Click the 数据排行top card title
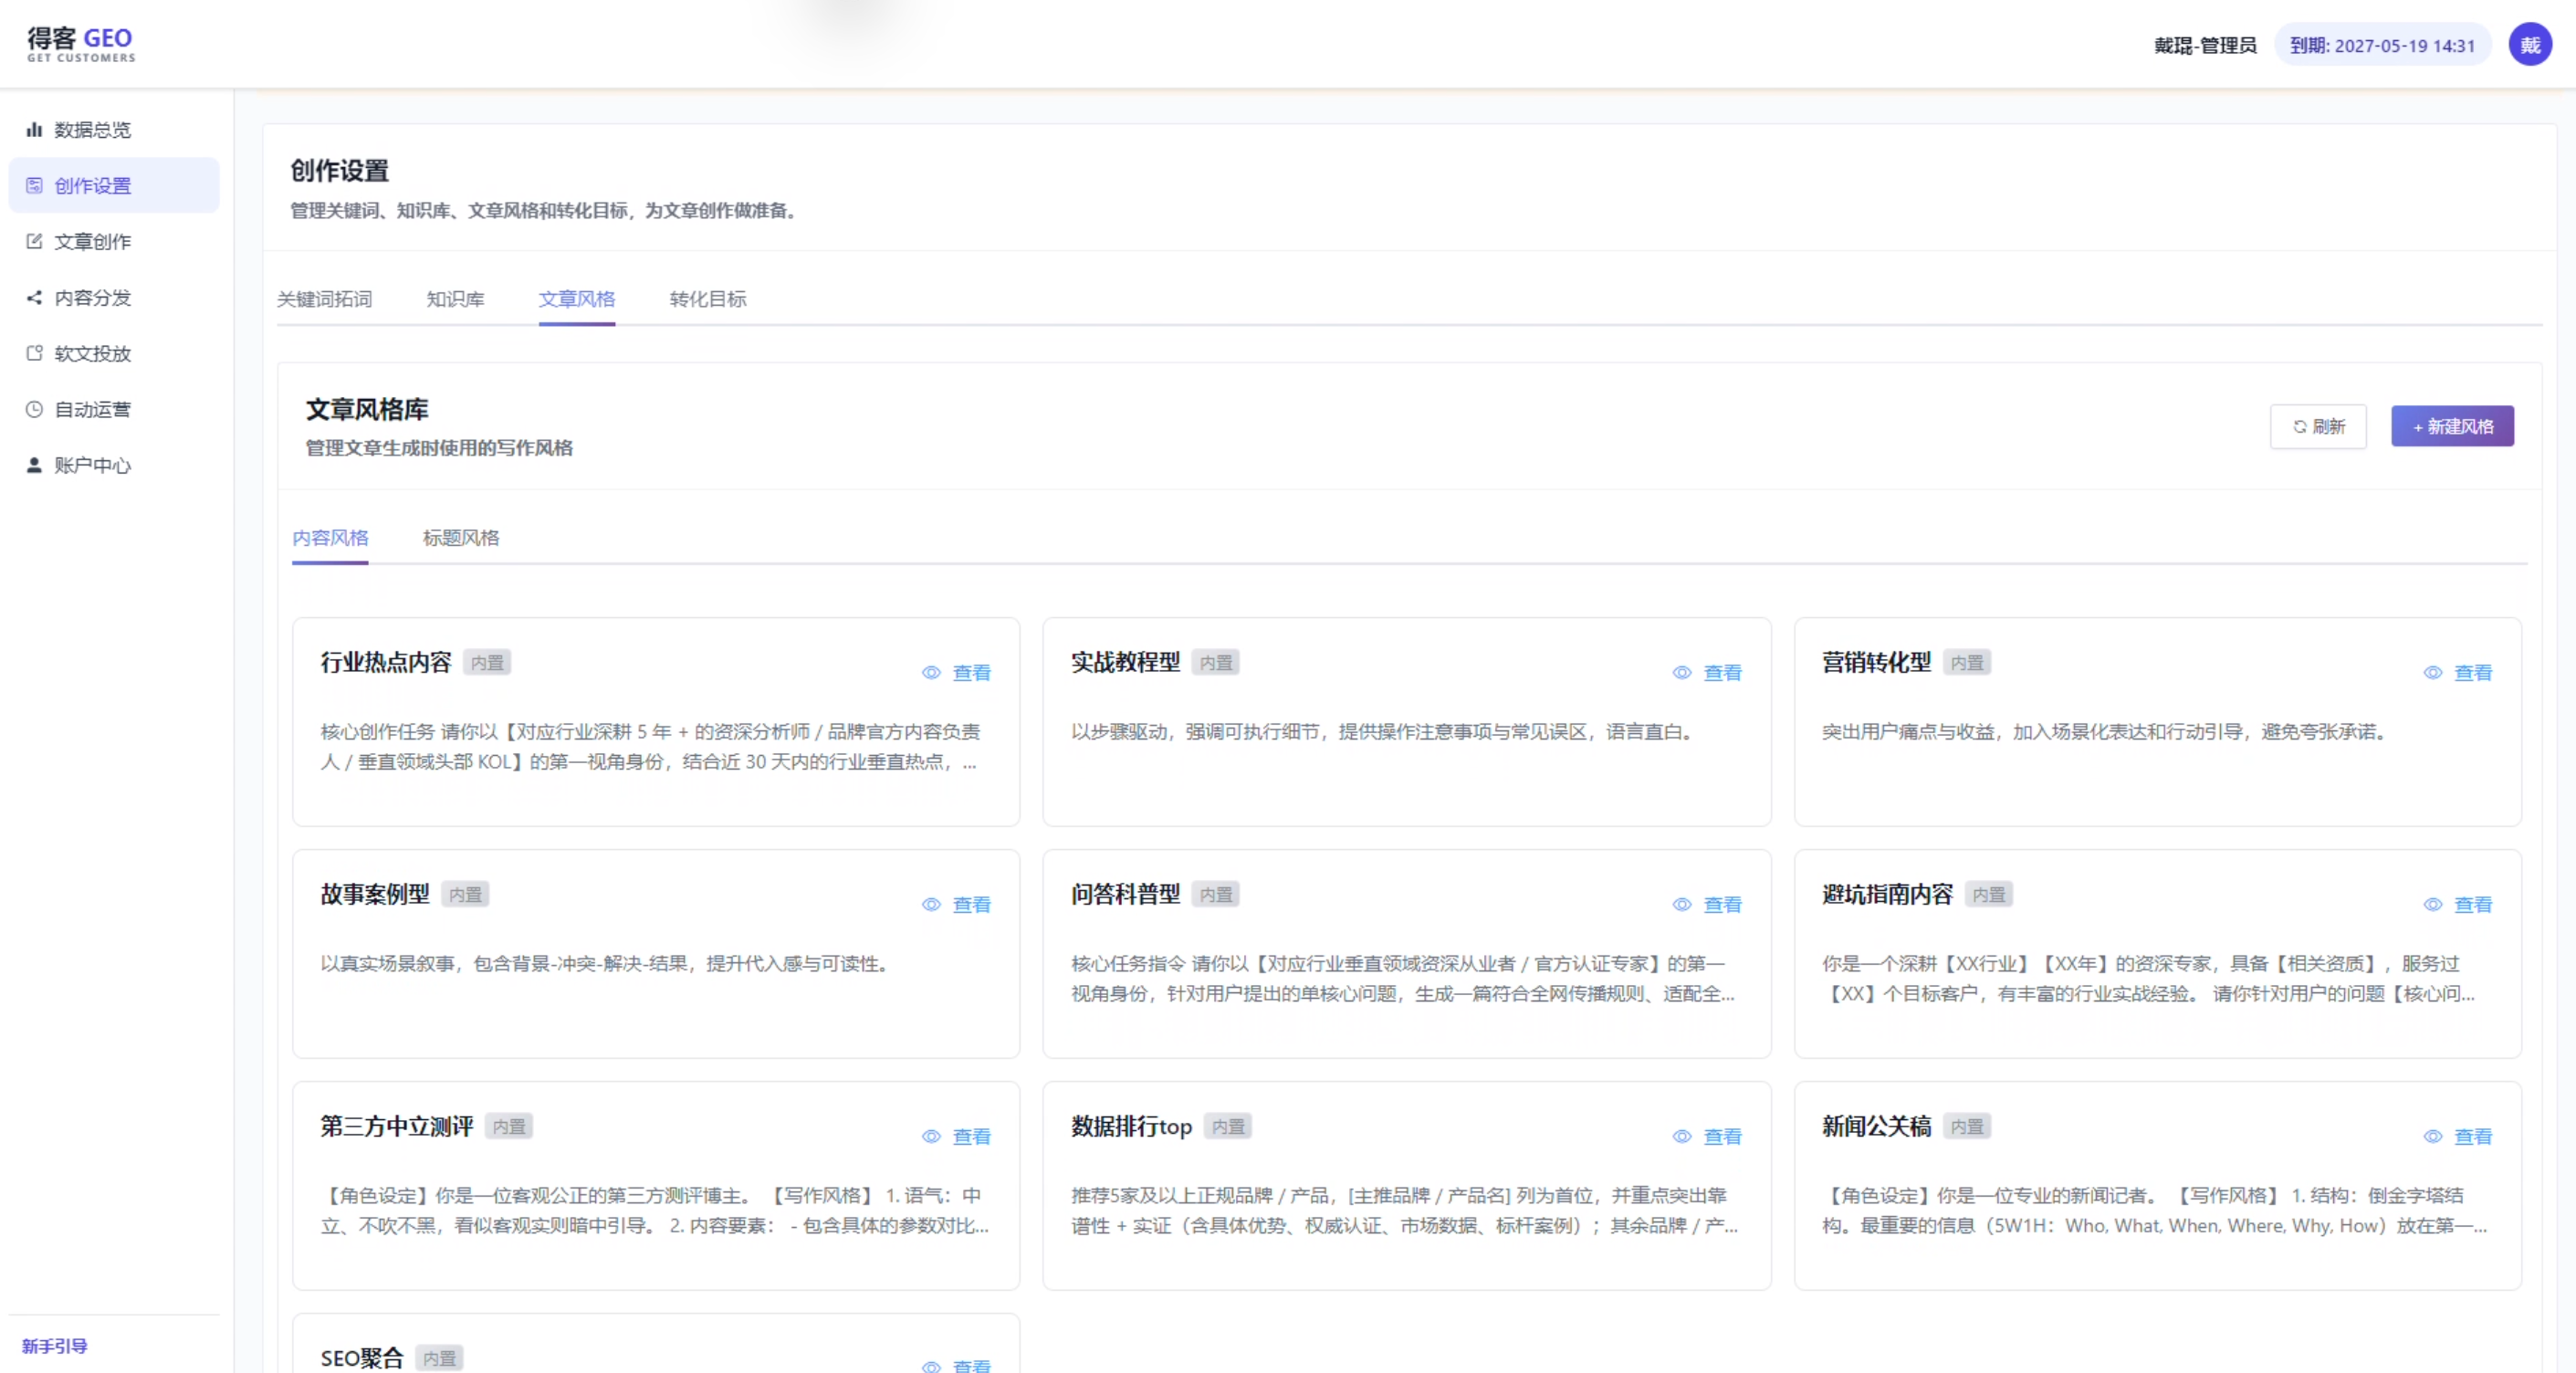2576x1373 pixels. pos(1132,1126)
